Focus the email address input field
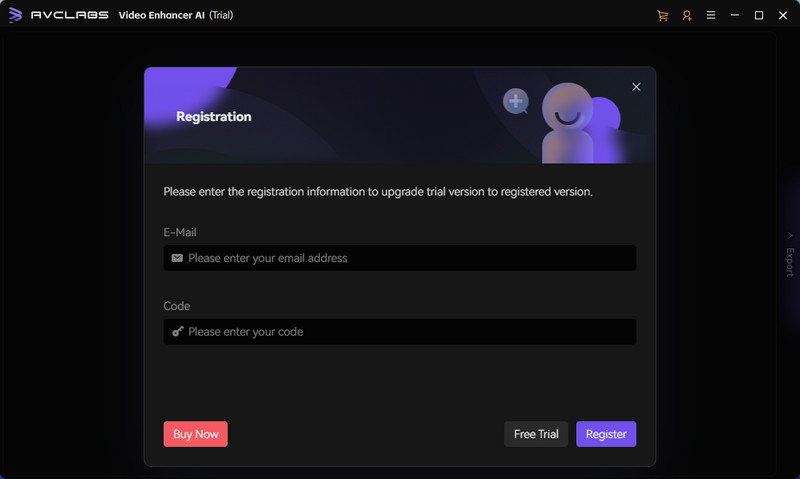The image size is (800, 479). (399, 258)
